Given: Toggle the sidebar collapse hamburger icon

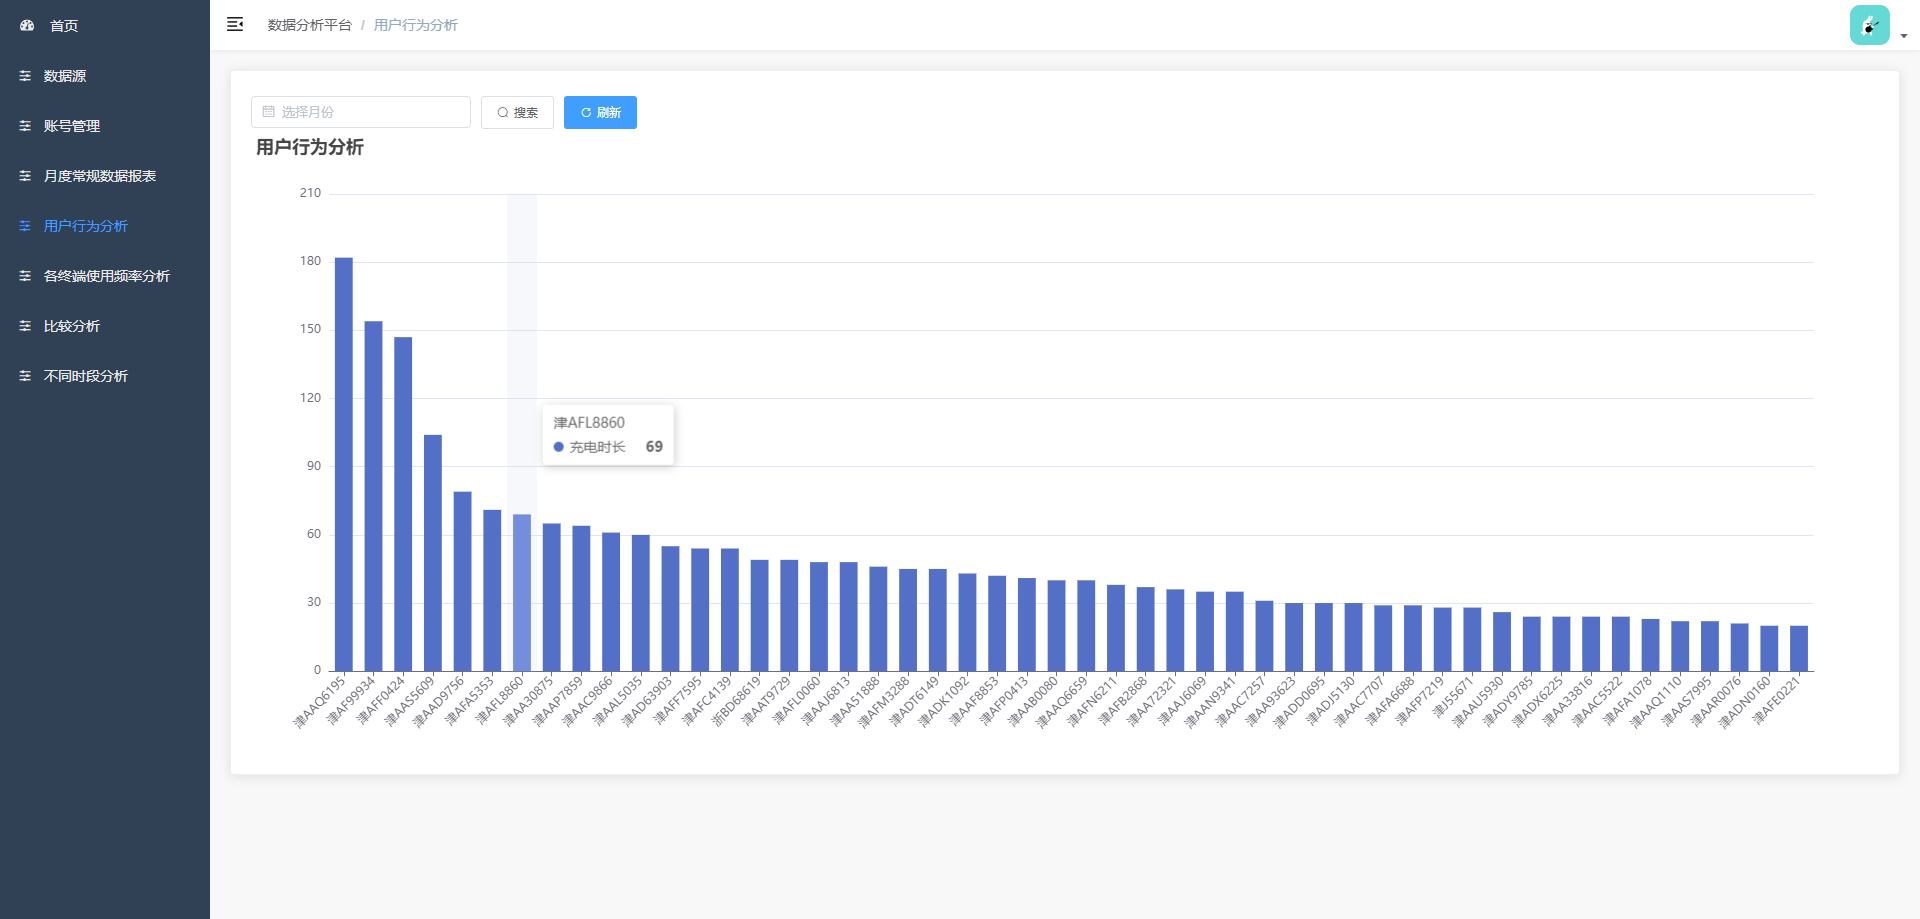Looking at the screenshot, I should (x=235, y=25).
